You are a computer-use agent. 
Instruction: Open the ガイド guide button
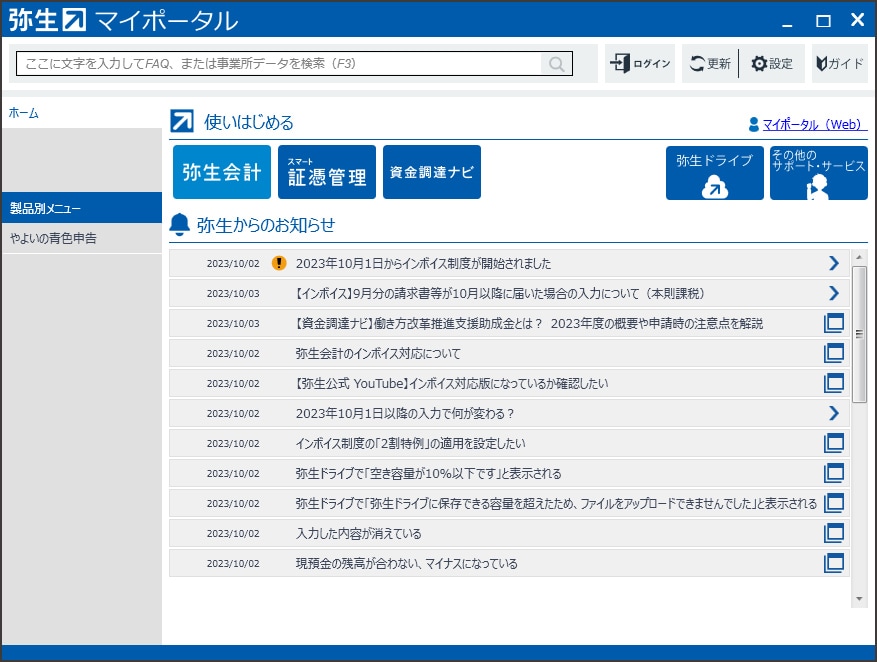[x=840, y=64]
